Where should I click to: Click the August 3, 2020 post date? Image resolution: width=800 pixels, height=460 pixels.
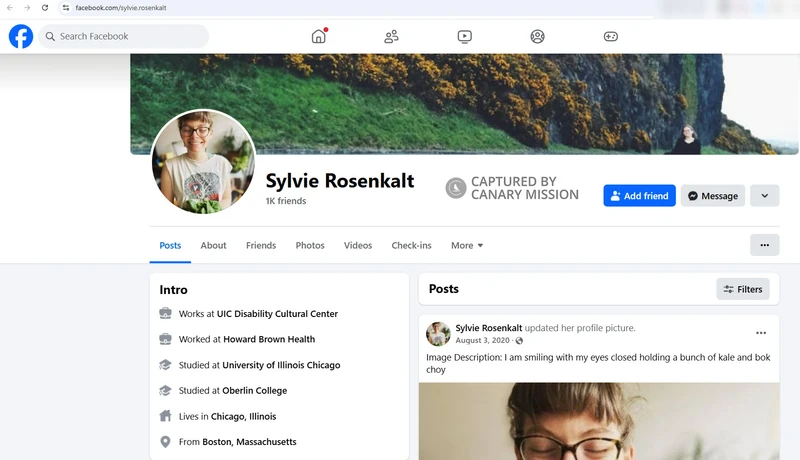click(x=482, y=340)
